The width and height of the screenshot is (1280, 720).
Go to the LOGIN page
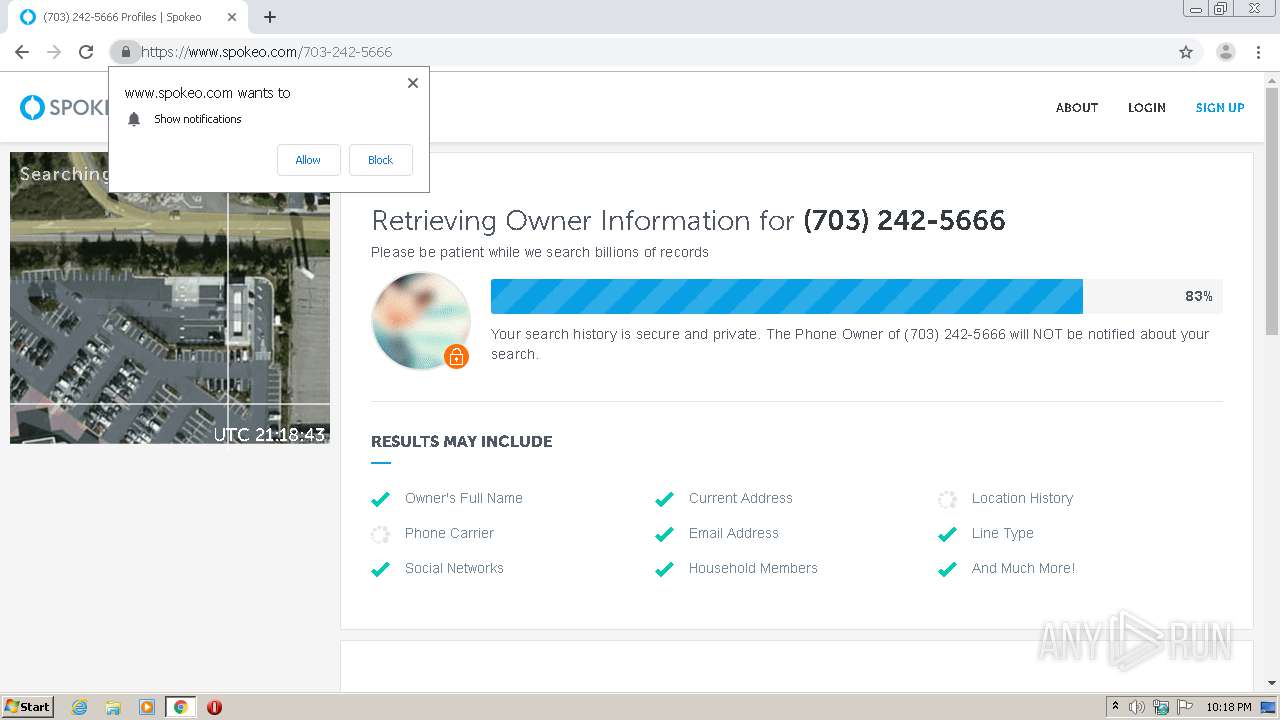(1147, 108)
